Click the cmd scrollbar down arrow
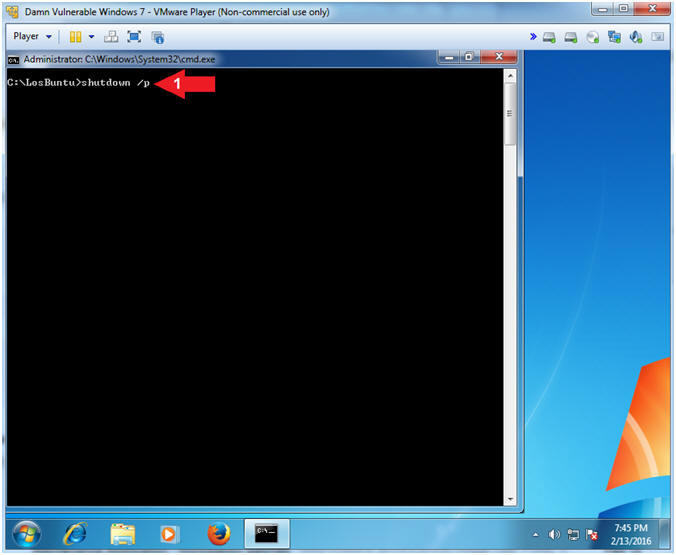676x555 pixels. tap(510, 499)
